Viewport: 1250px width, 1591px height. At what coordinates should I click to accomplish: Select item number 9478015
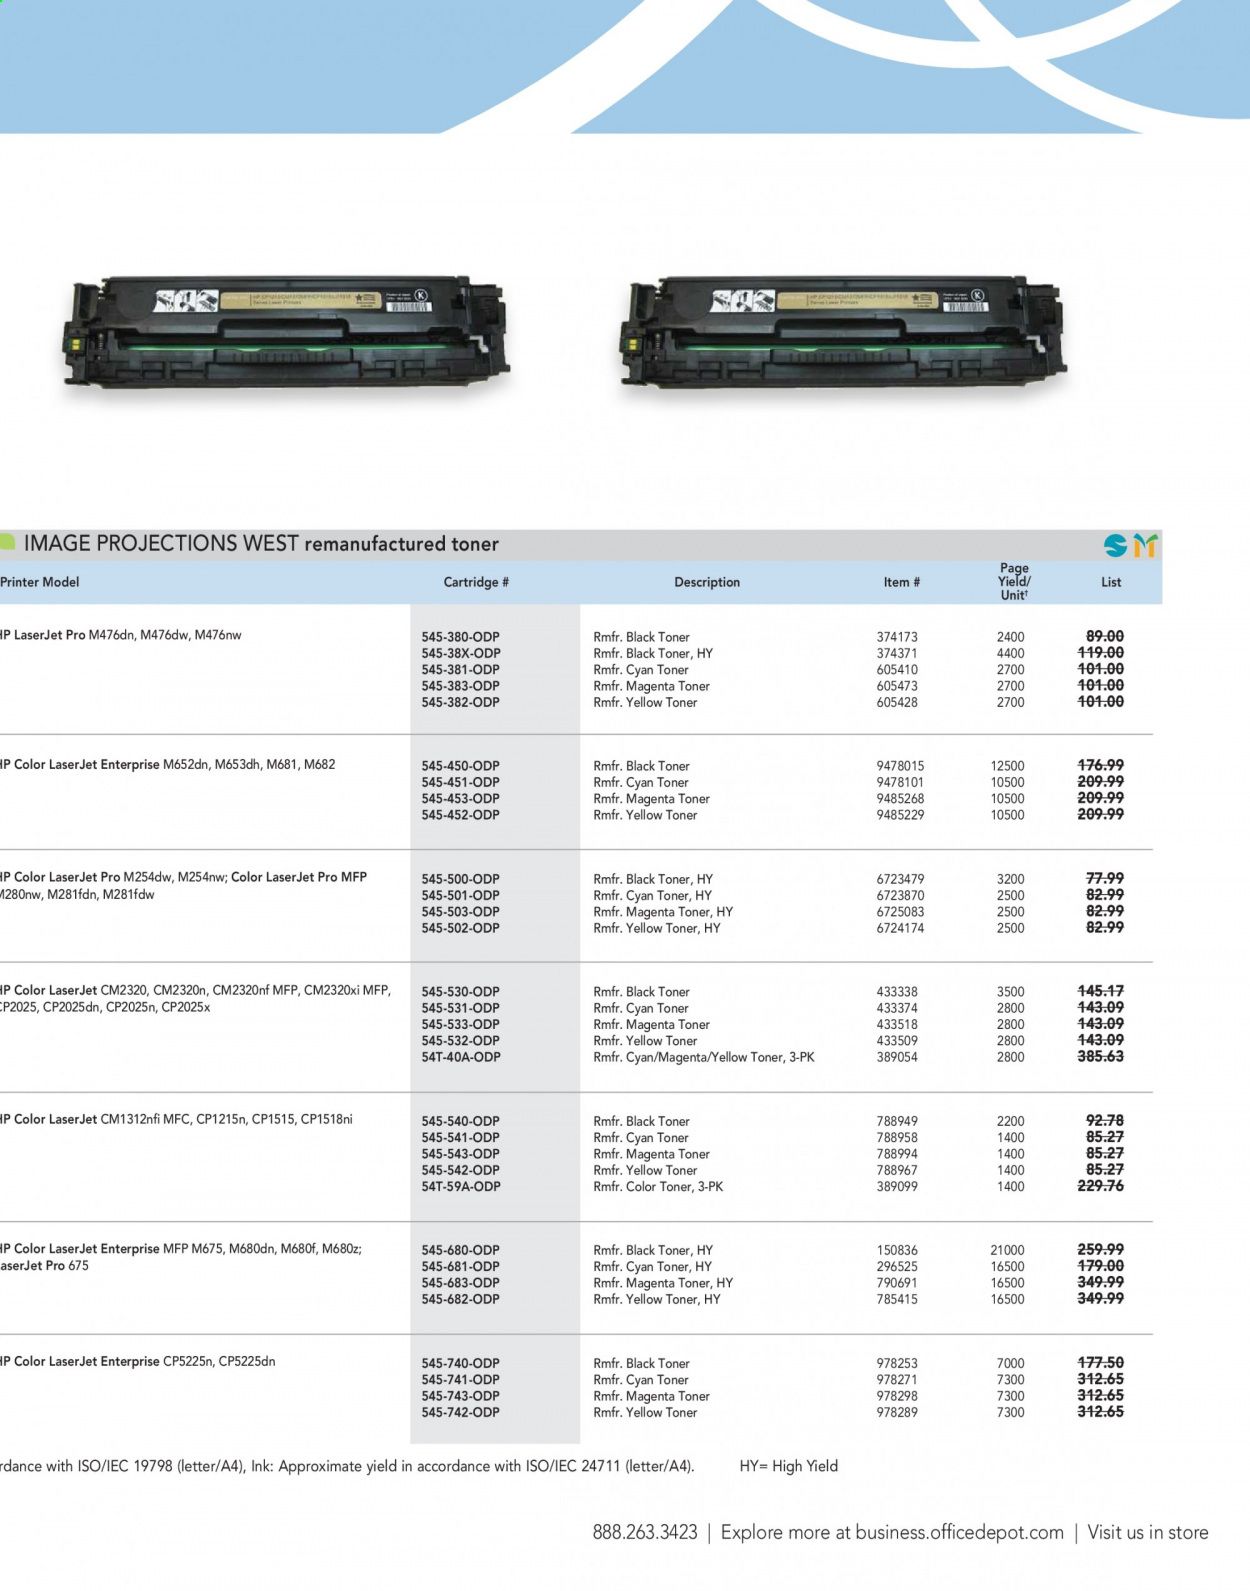900,766
